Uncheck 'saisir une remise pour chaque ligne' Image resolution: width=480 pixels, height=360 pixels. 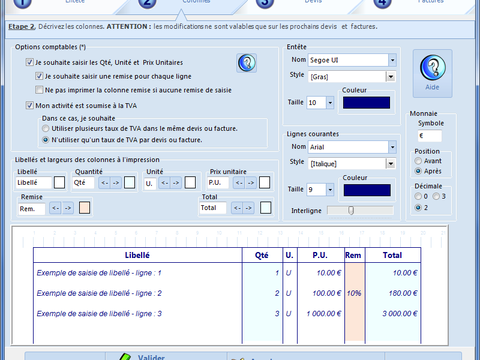[x=39, y=76]
